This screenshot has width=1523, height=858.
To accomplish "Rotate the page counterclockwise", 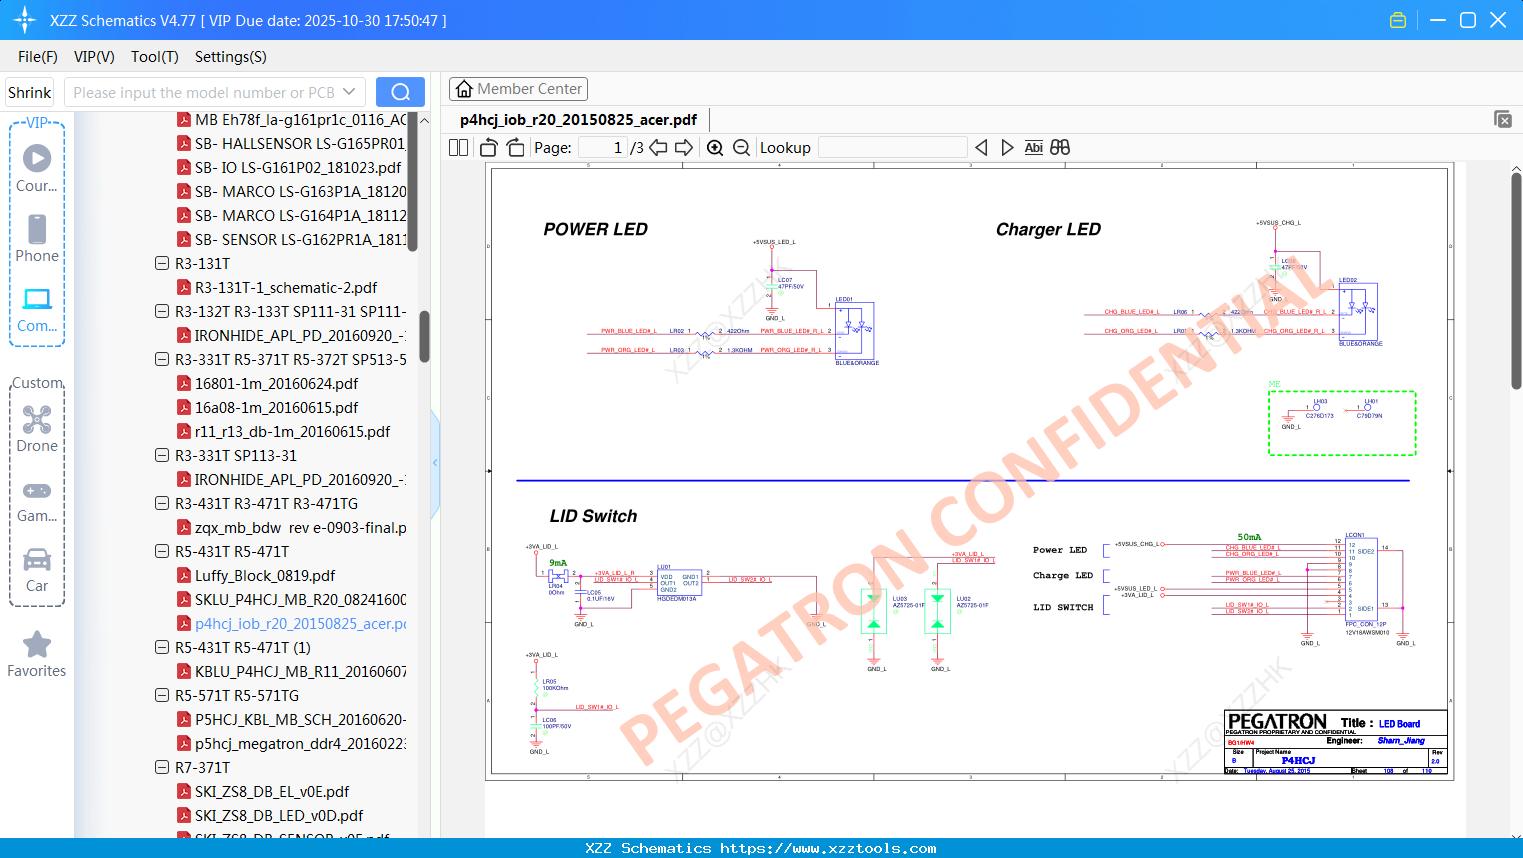I will (488, 148).
